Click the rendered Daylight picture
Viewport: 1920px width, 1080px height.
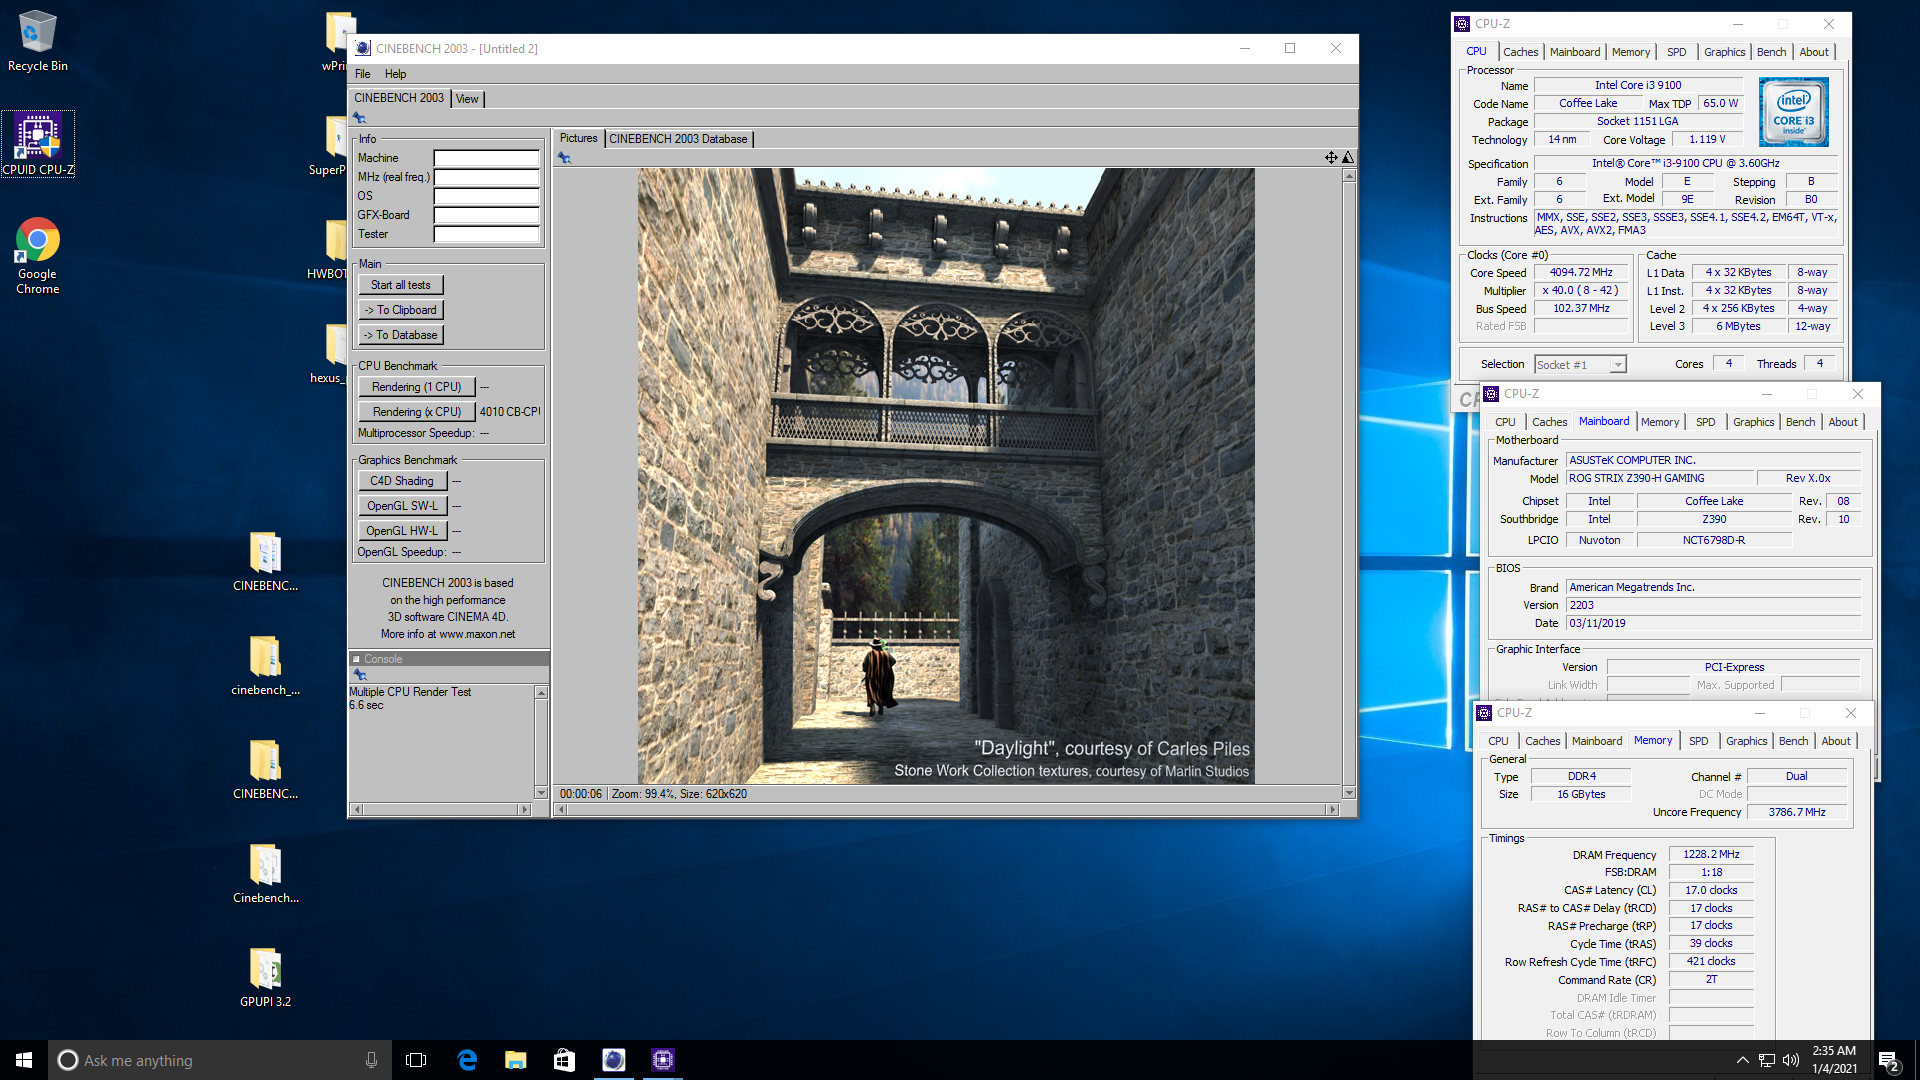tap(946, 475)
